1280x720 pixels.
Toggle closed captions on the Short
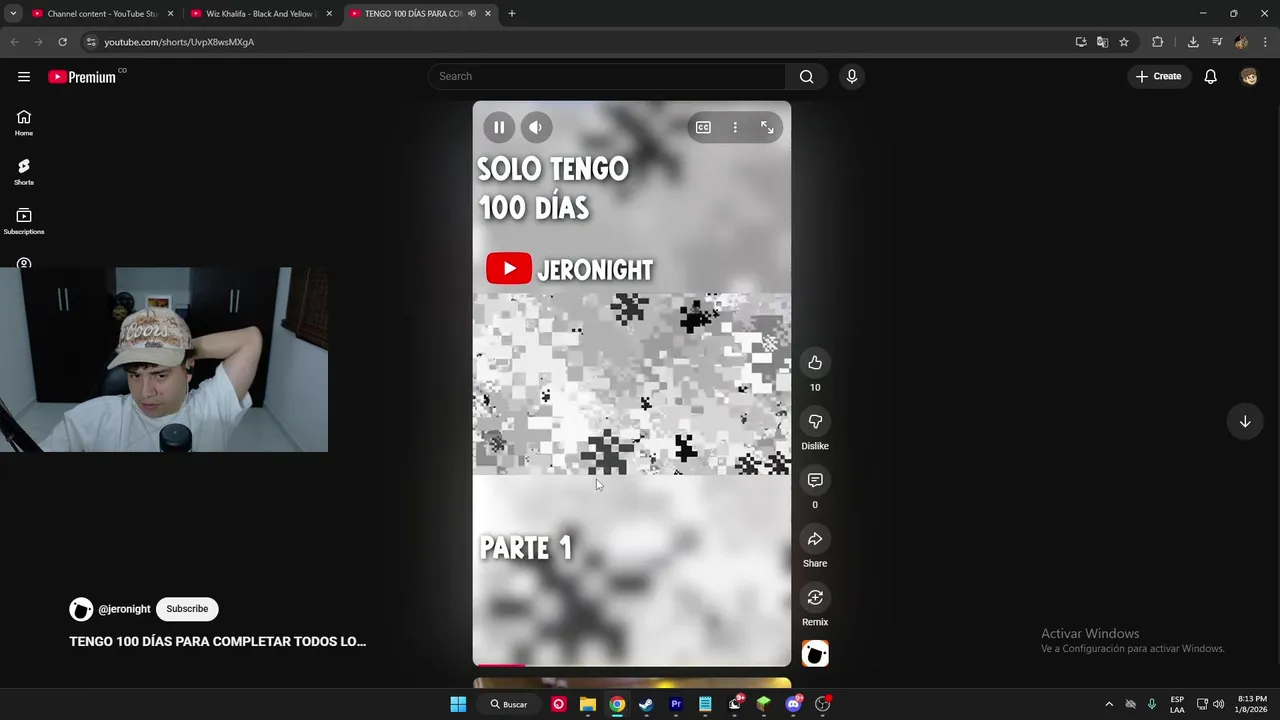coord(703,127)
